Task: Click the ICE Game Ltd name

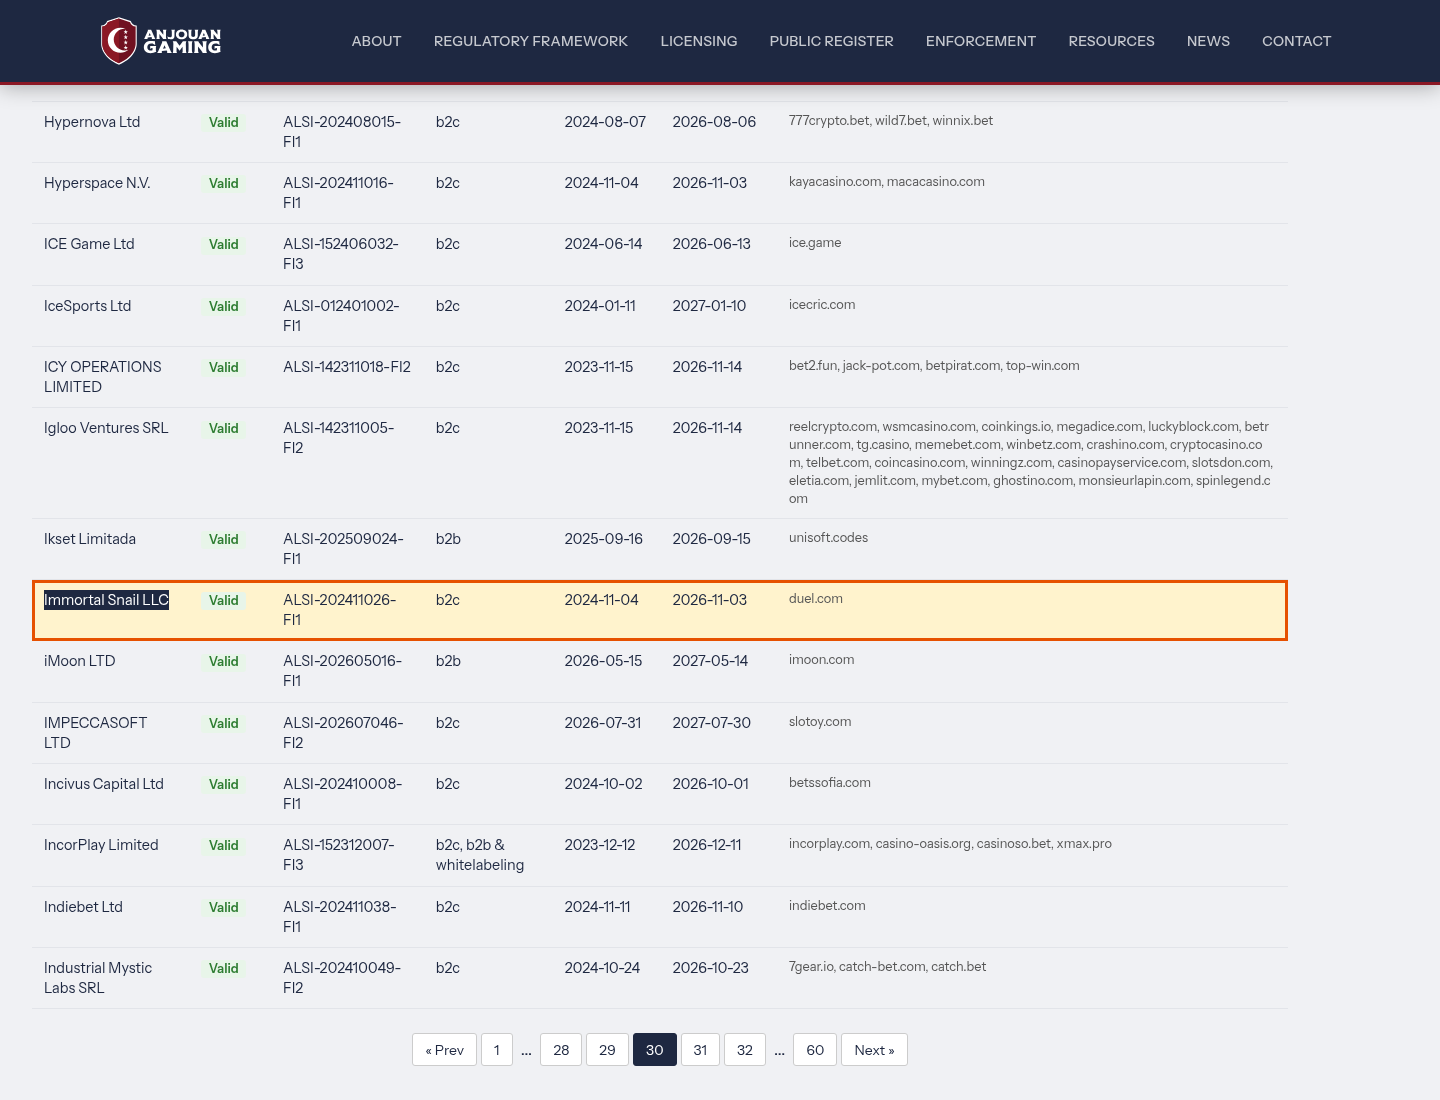Action: [89, 244]
